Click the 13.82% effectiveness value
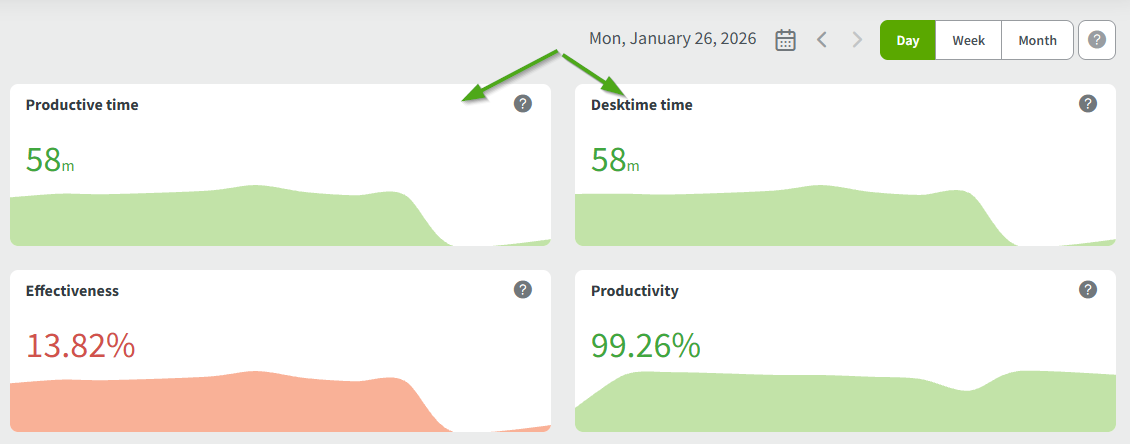This screenshot has width=1130, height=444. pyautogui.click(x=80, y=346)
